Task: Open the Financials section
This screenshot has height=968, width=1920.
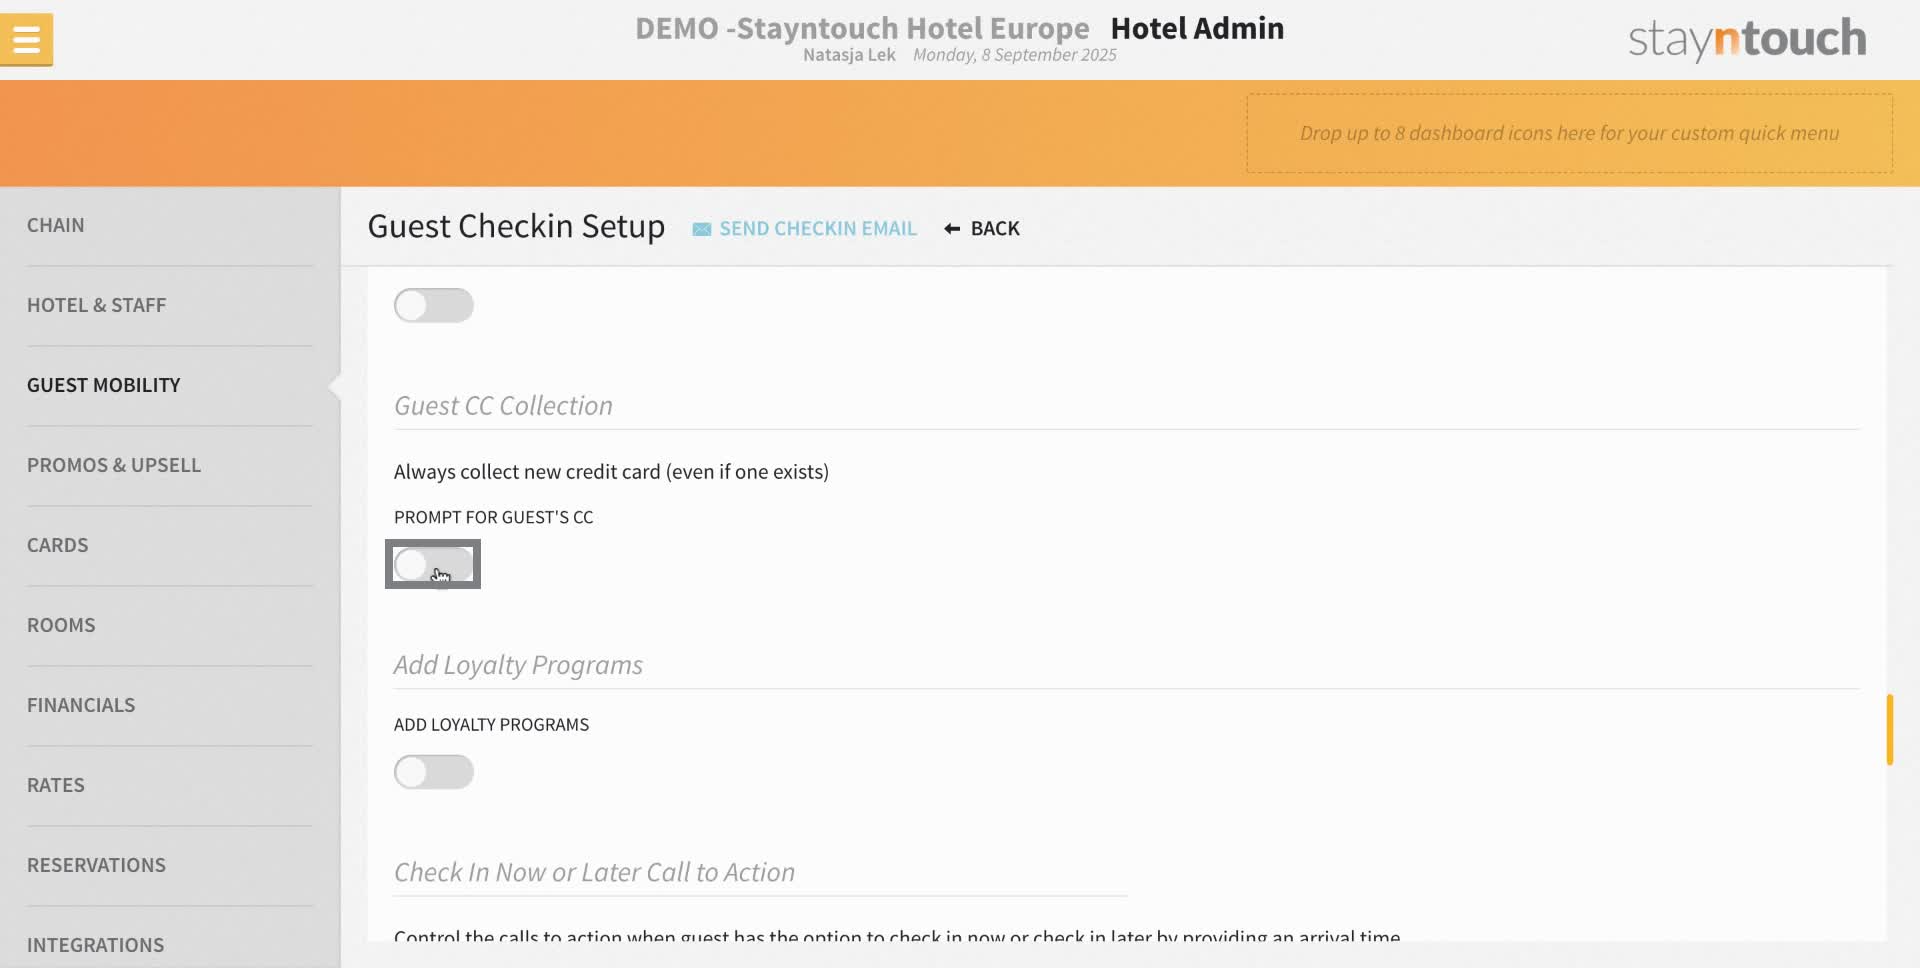Action: (81, 705)
